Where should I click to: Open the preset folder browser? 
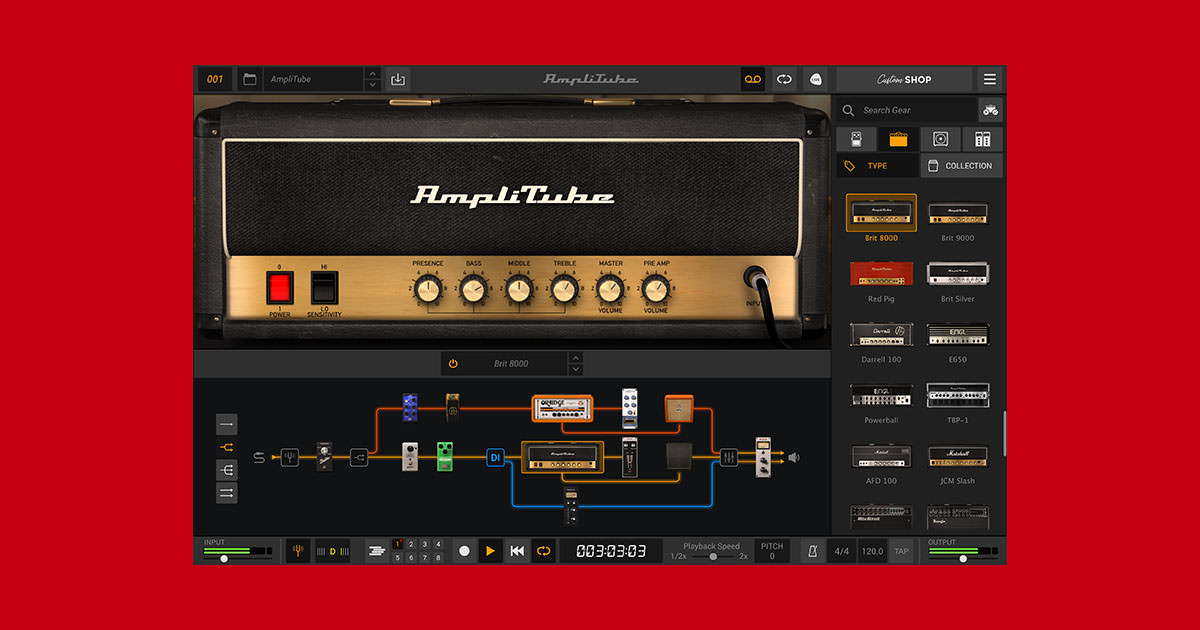pos(249,78)
